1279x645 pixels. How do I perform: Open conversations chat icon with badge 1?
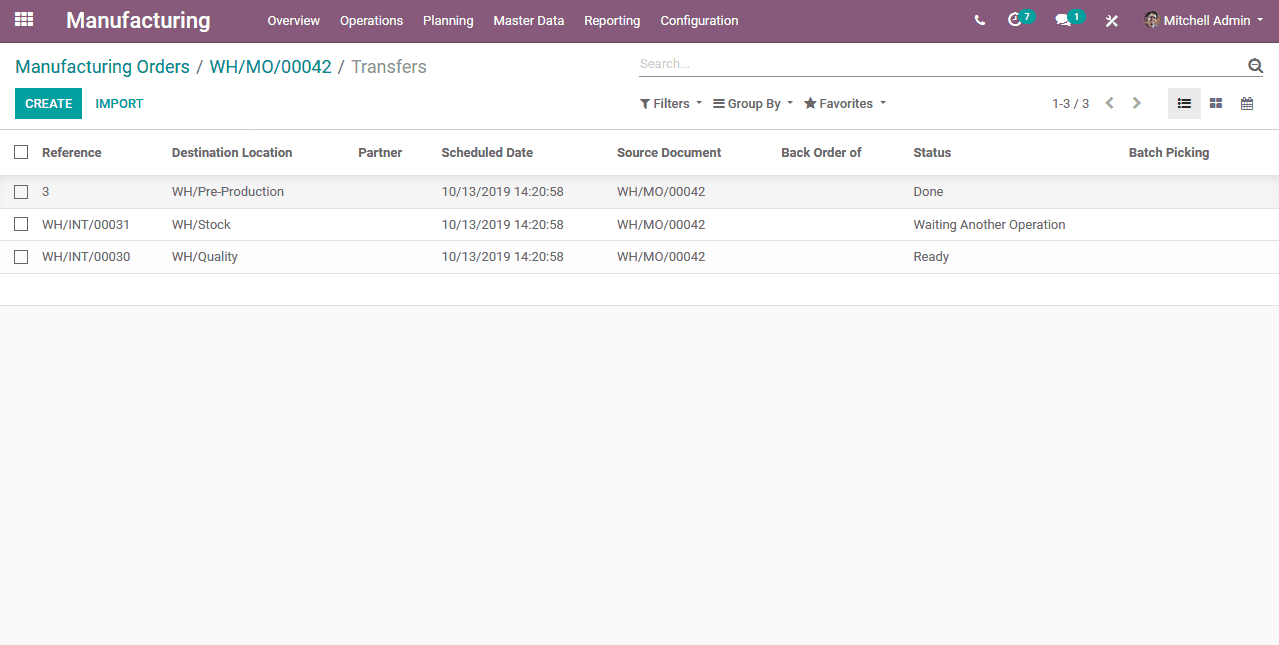click(1068, 19)
